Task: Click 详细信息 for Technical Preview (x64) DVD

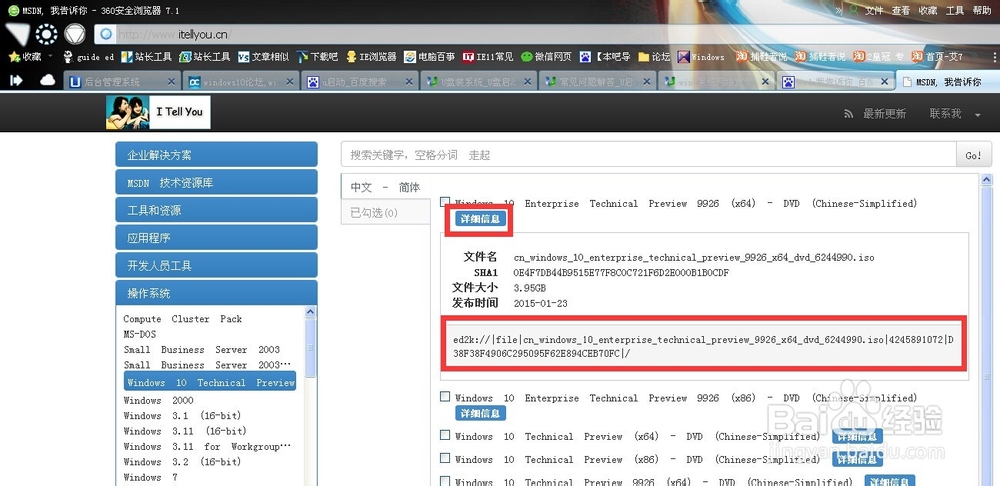Action: 857,436
